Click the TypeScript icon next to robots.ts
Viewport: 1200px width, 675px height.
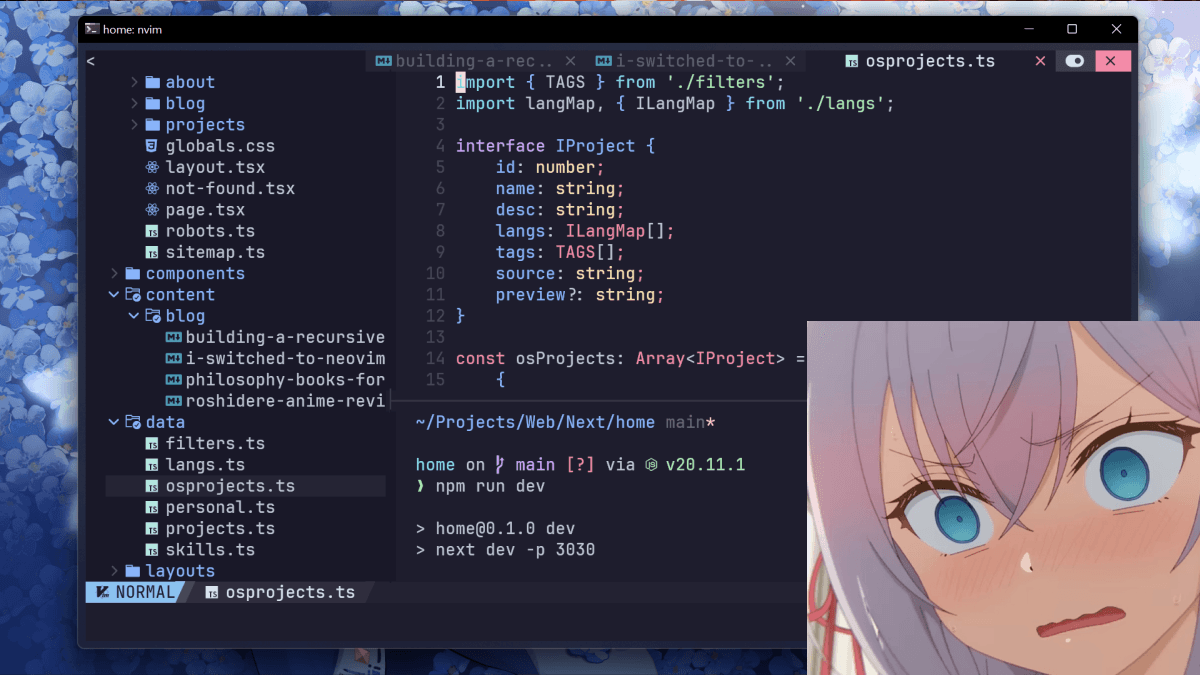click(152, 231)
